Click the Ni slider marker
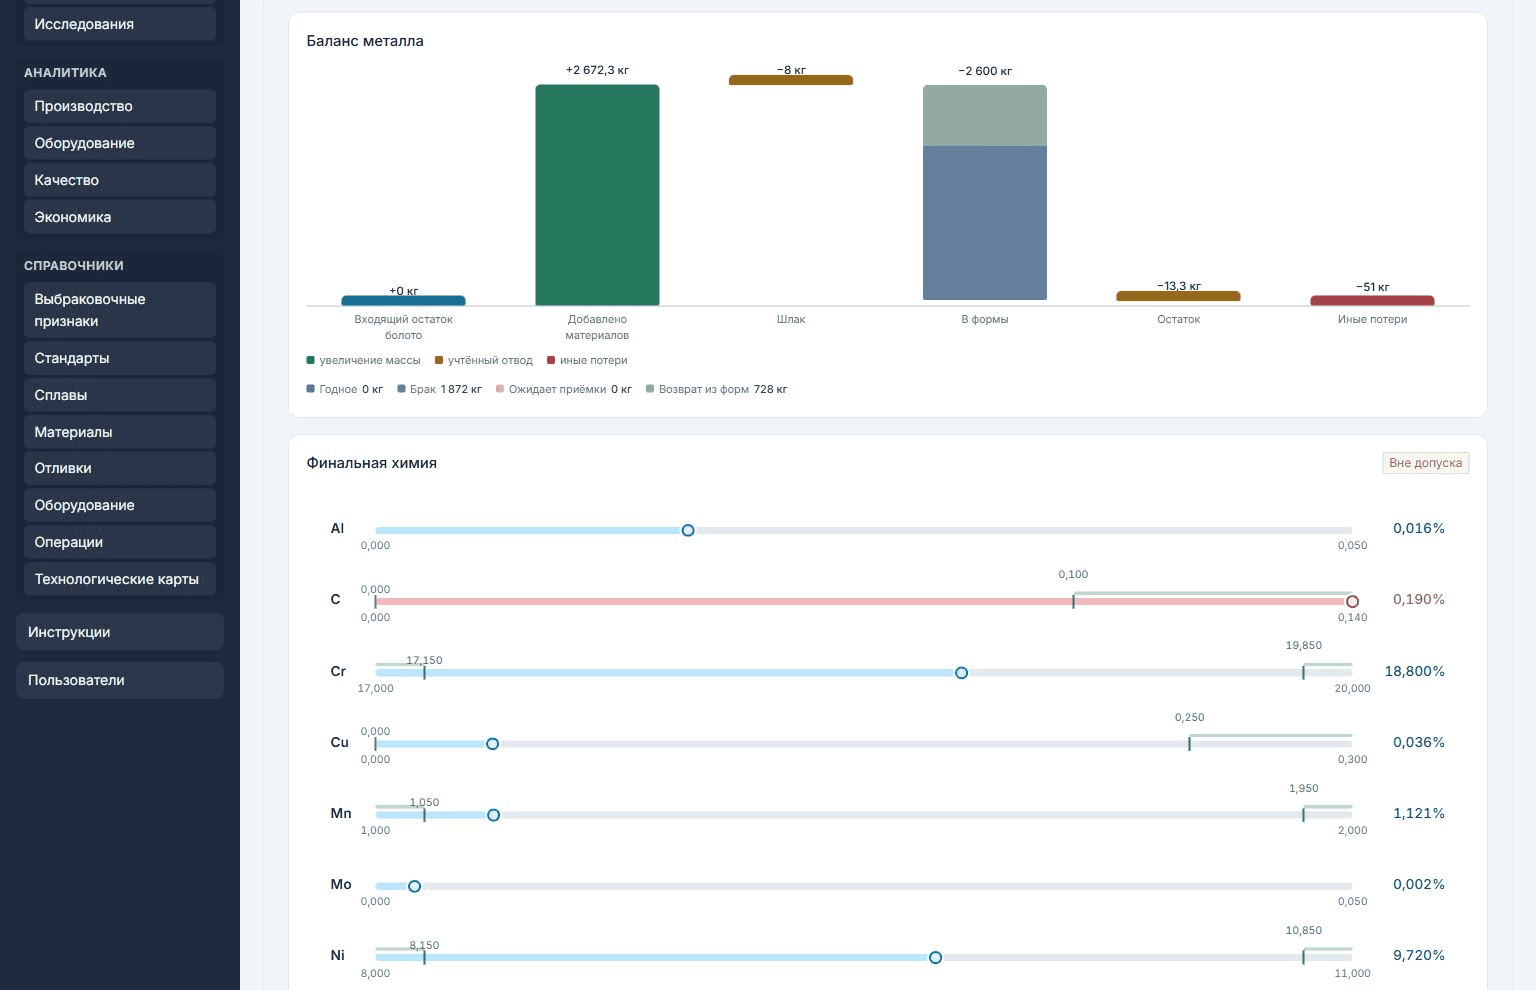 pos(935,958)
